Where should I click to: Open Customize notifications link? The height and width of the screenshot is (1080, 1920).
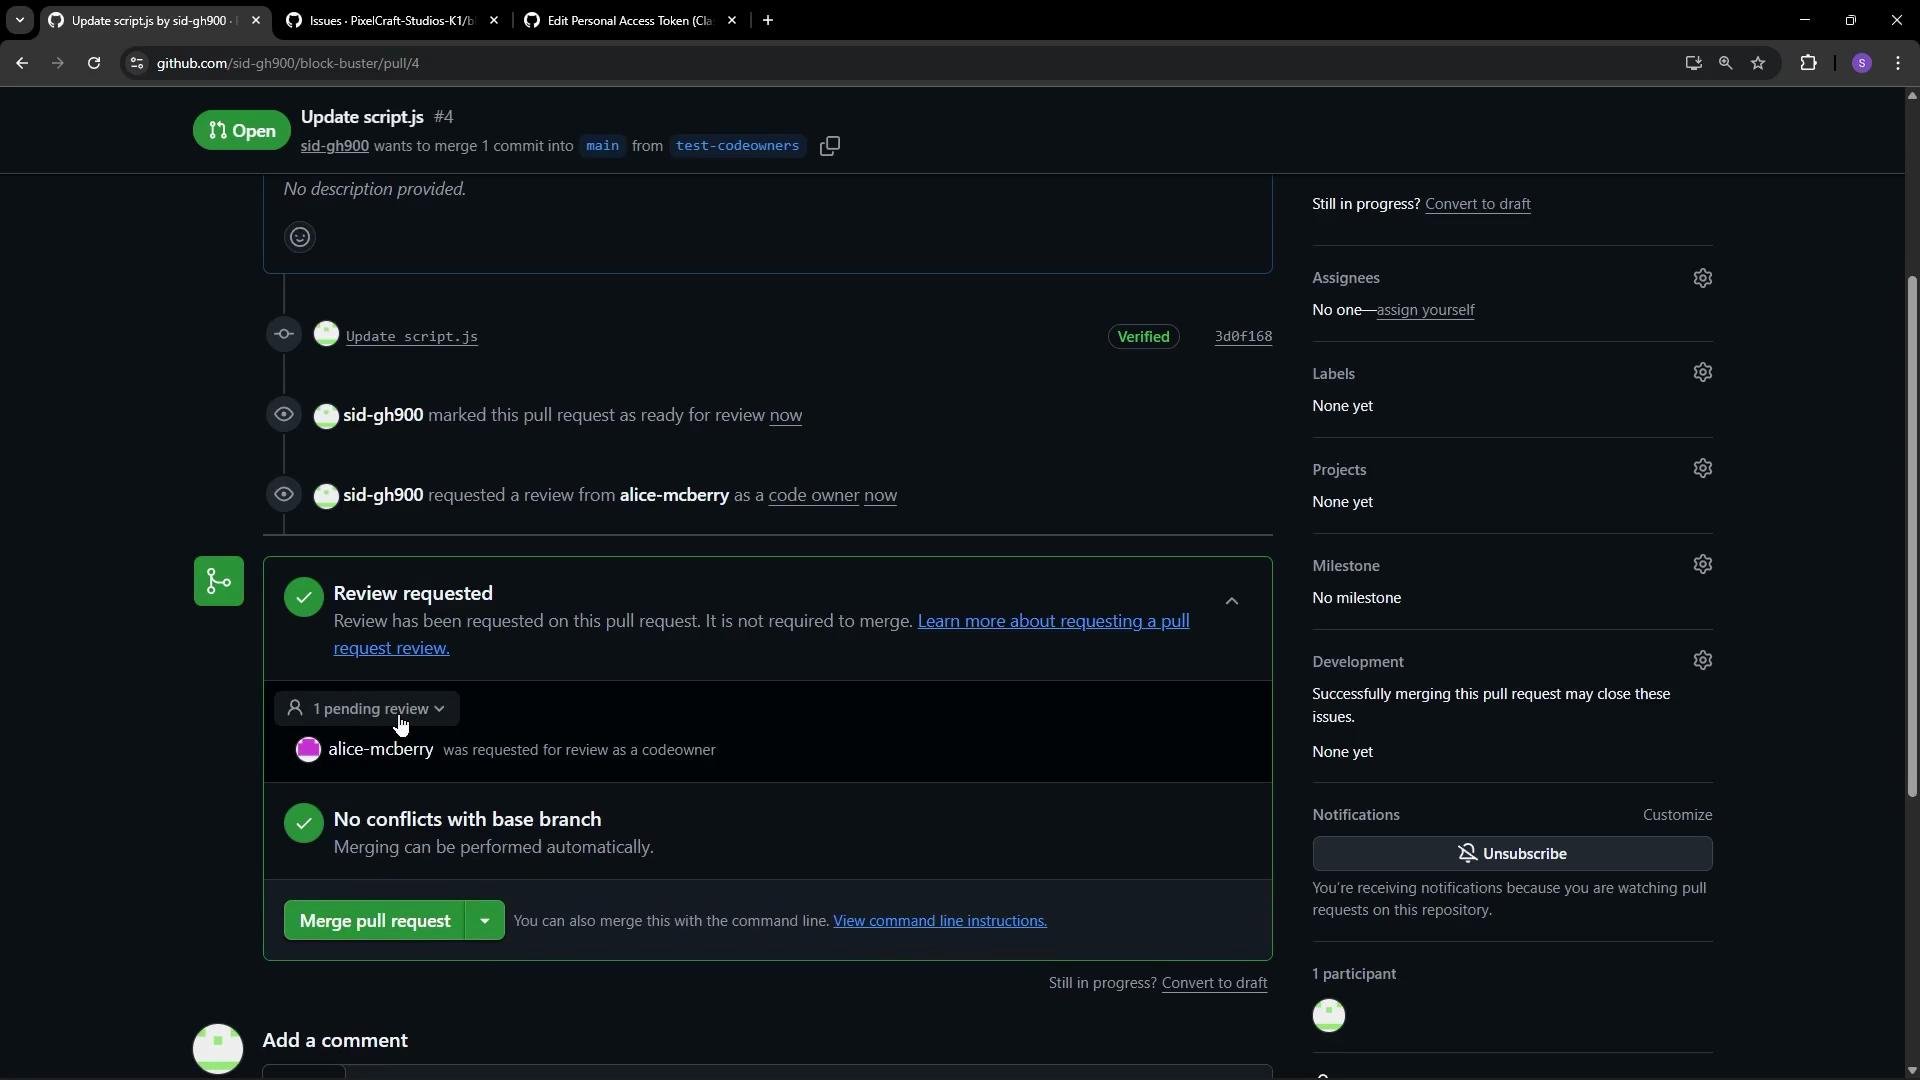tap(1677, 814)
